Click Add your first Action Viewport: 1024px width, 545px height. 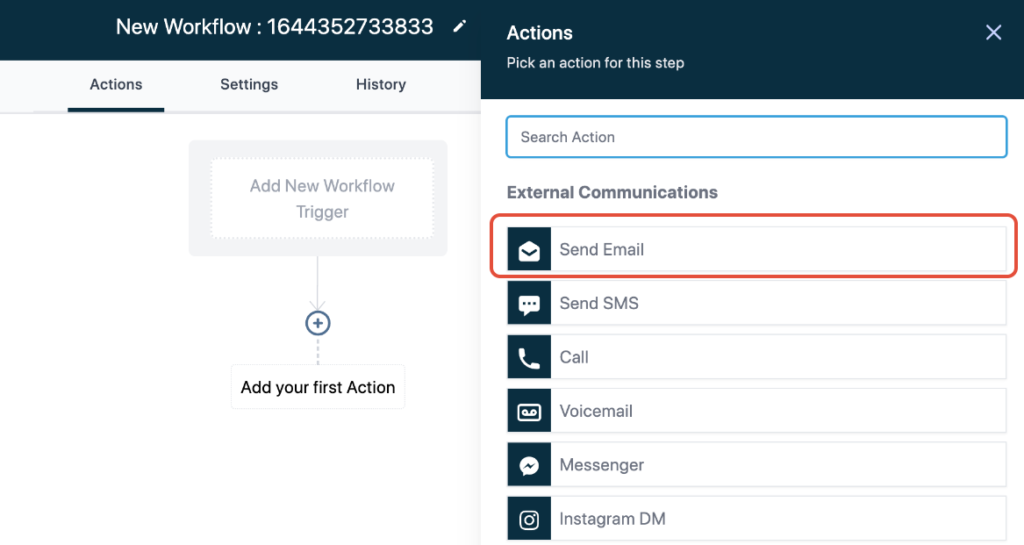[318, 387]
